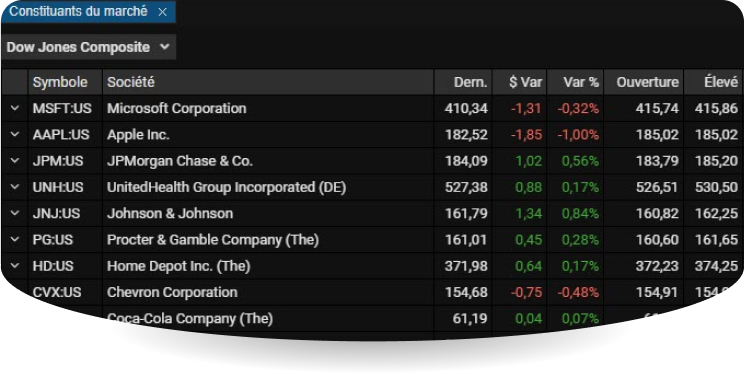744x374 pixels.
Task: Expand the HD:US row chevron
Action: (x=15, y=266)
